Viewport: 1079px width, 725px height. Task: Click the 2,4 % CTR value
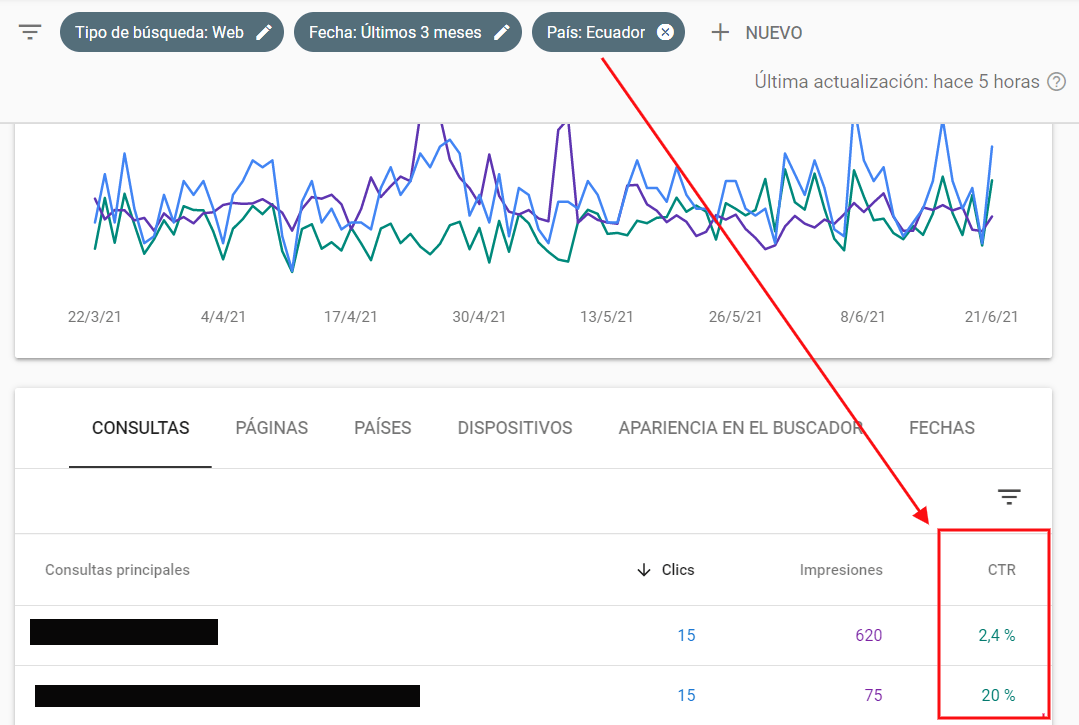[x=996, y=635]
